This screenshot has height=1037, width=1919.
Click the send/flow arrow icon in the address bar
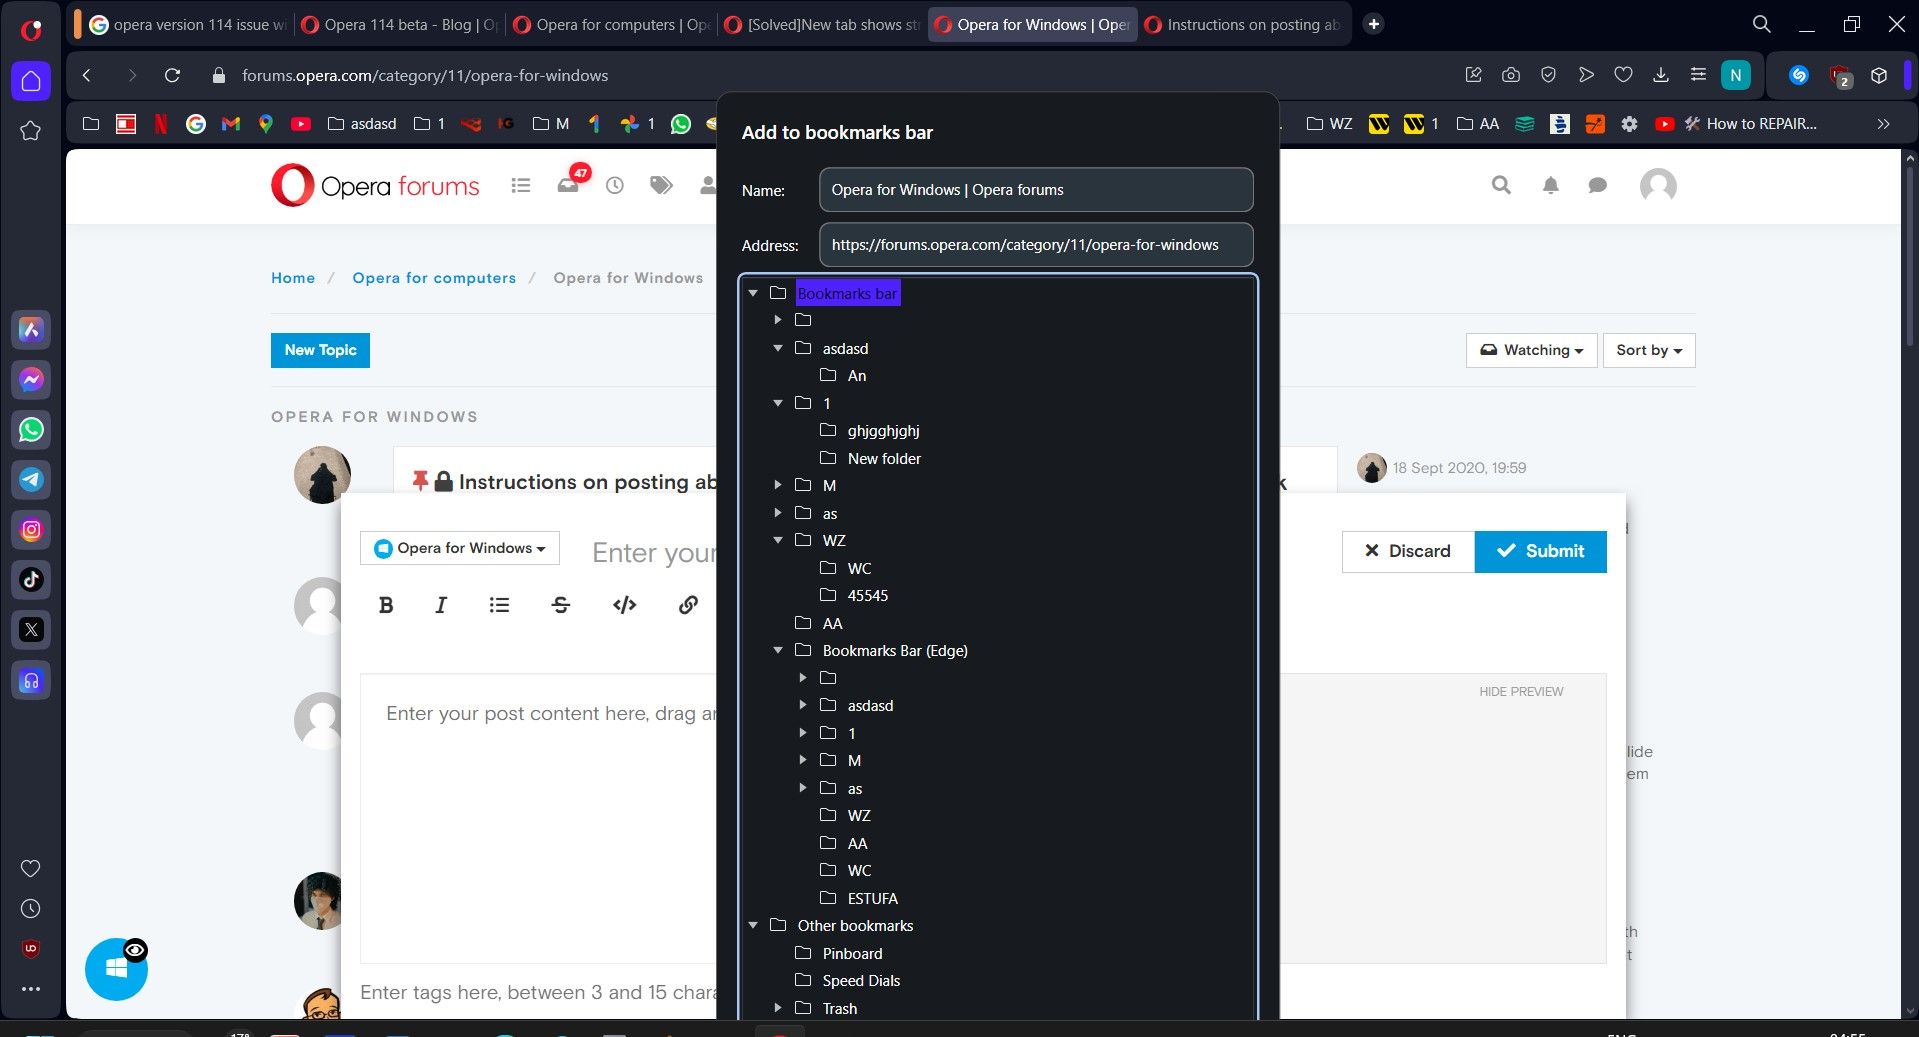[x=1586, y=75]
